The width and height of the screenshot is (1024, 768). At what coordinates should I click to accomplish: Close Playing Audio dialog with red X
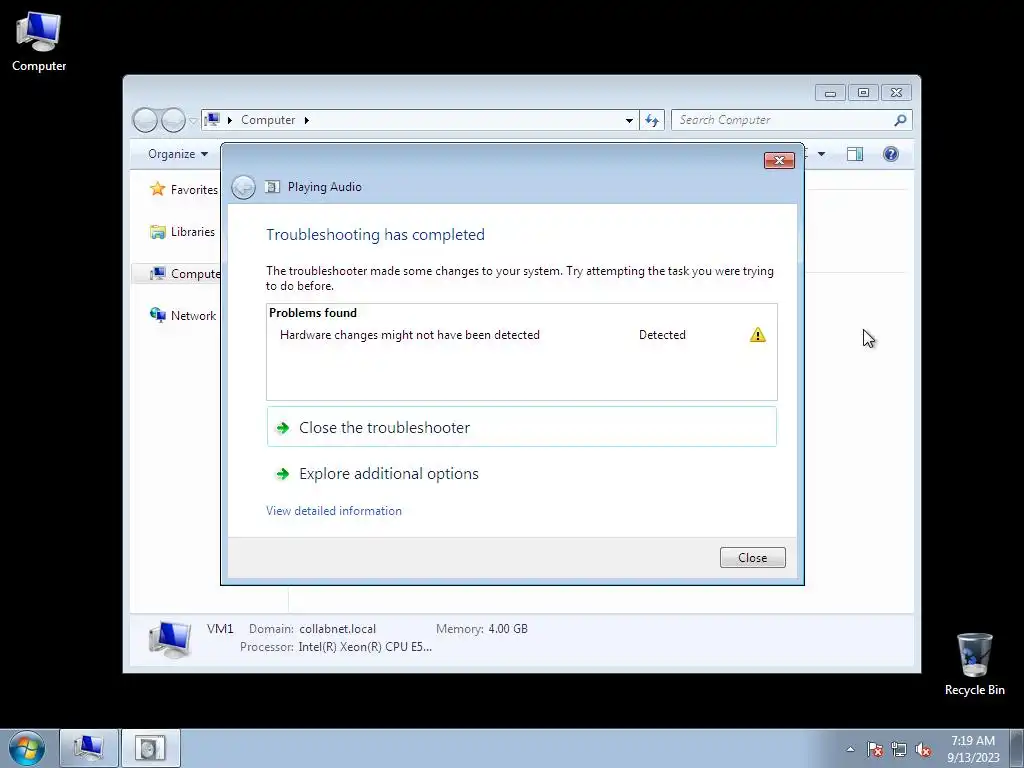point(779,161)
